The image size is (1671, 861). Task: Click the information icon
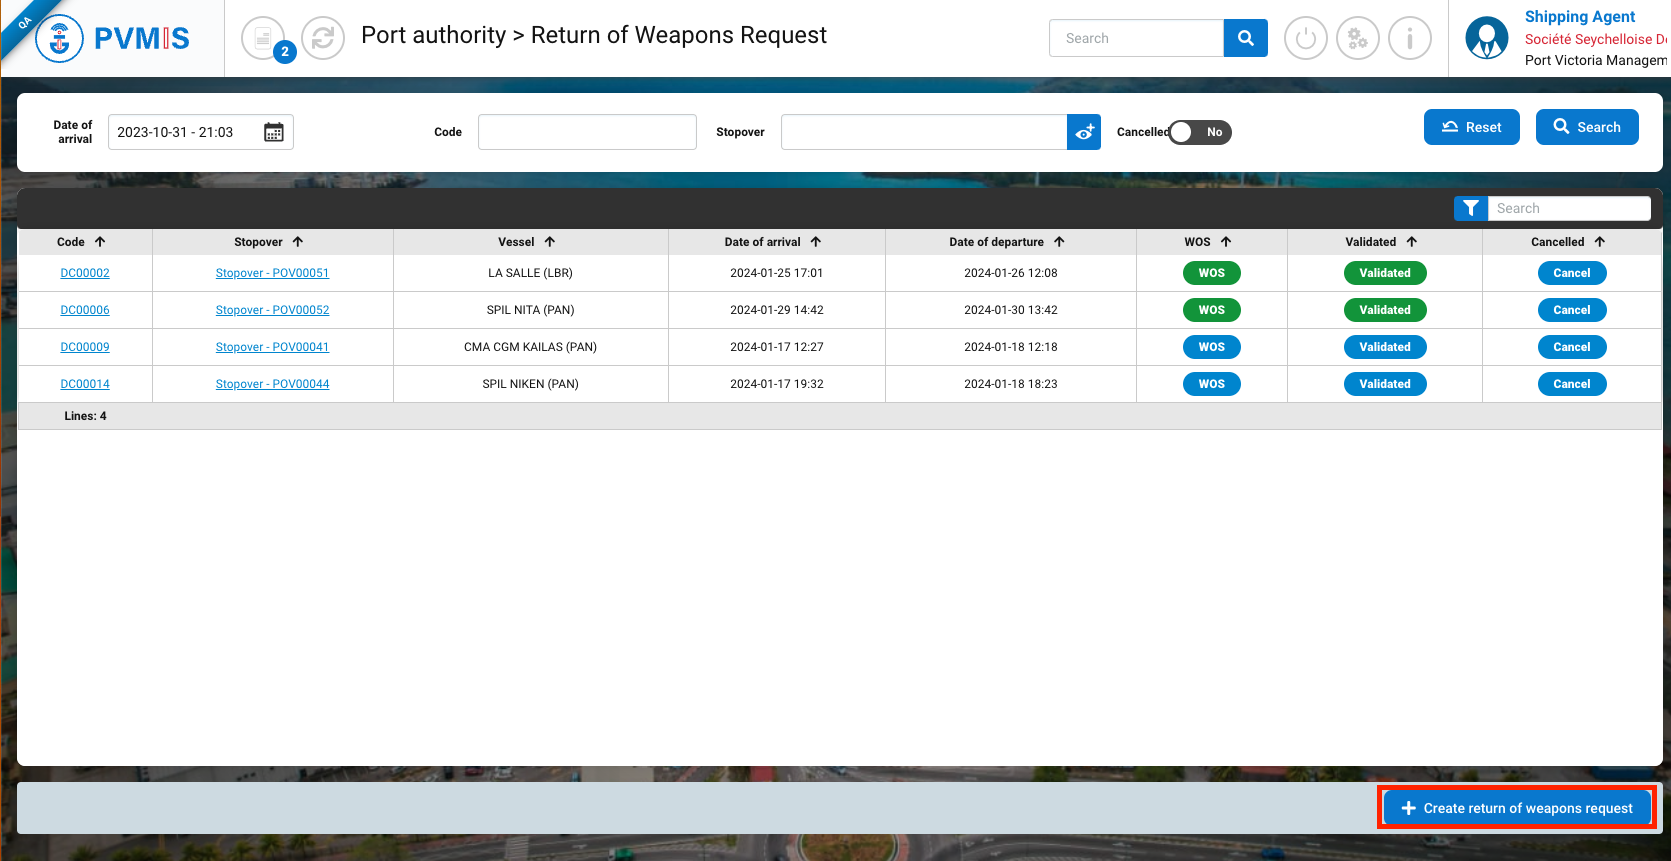coord(1409,39)
